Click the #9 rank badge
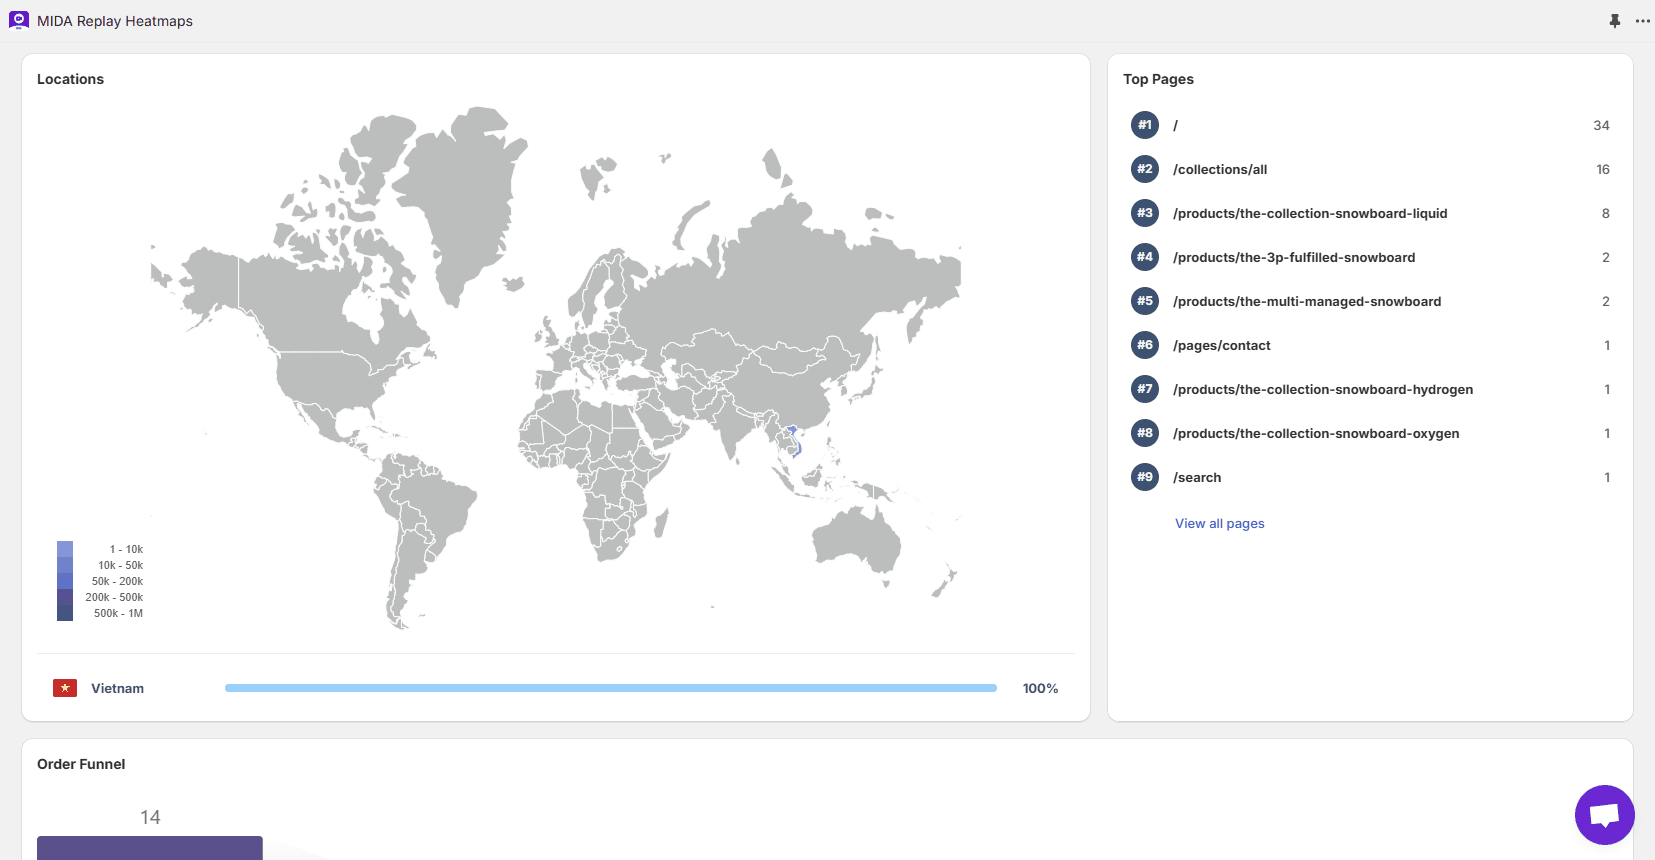 tap(1144, 477)
